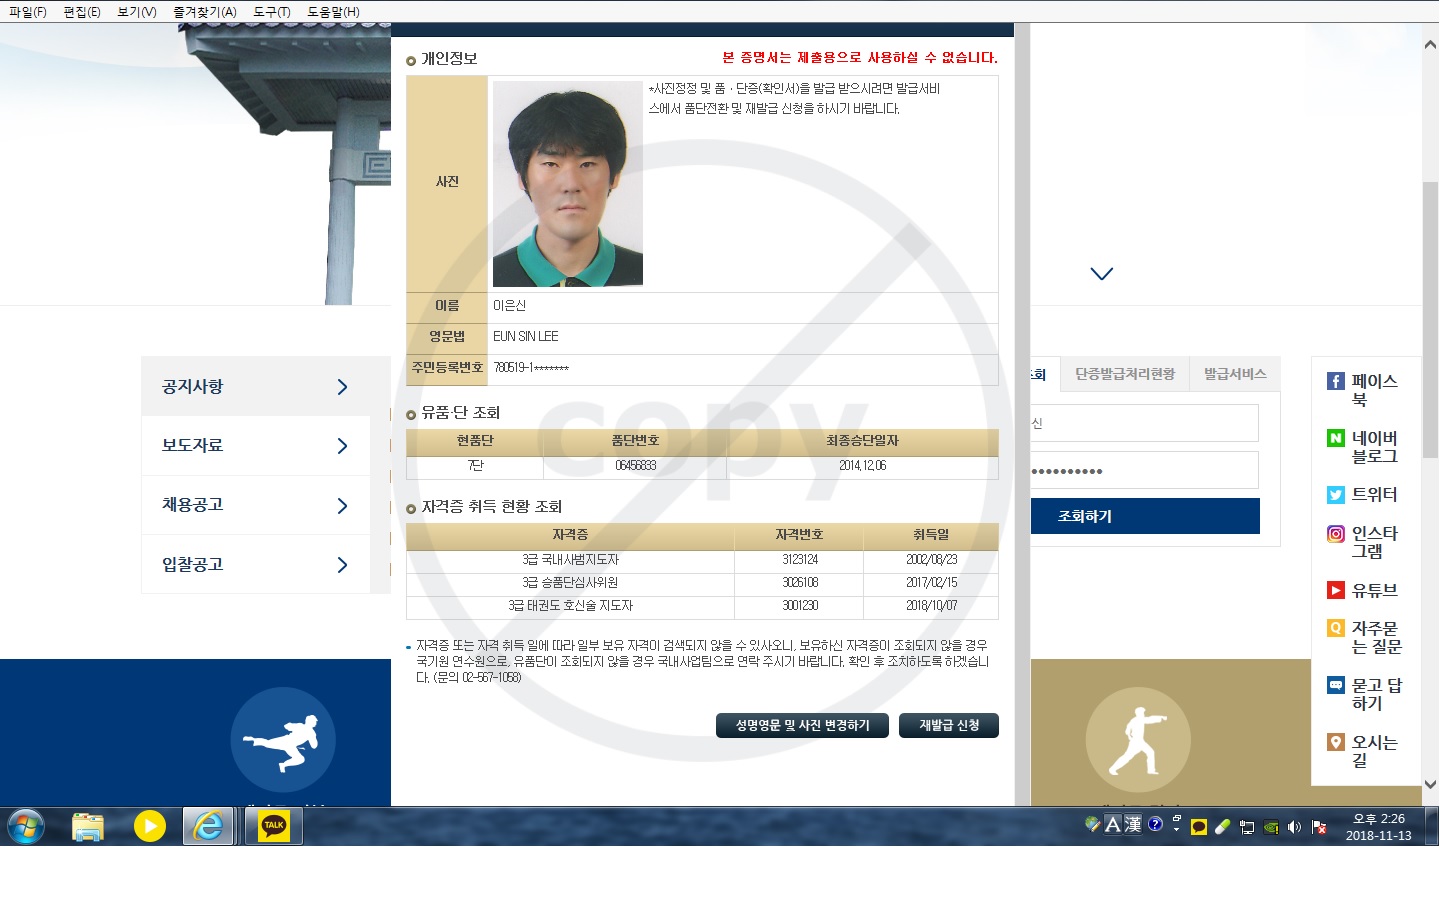Switch to the 발급서비스 tab
Screen dimensions: 1440x900
1235,374
